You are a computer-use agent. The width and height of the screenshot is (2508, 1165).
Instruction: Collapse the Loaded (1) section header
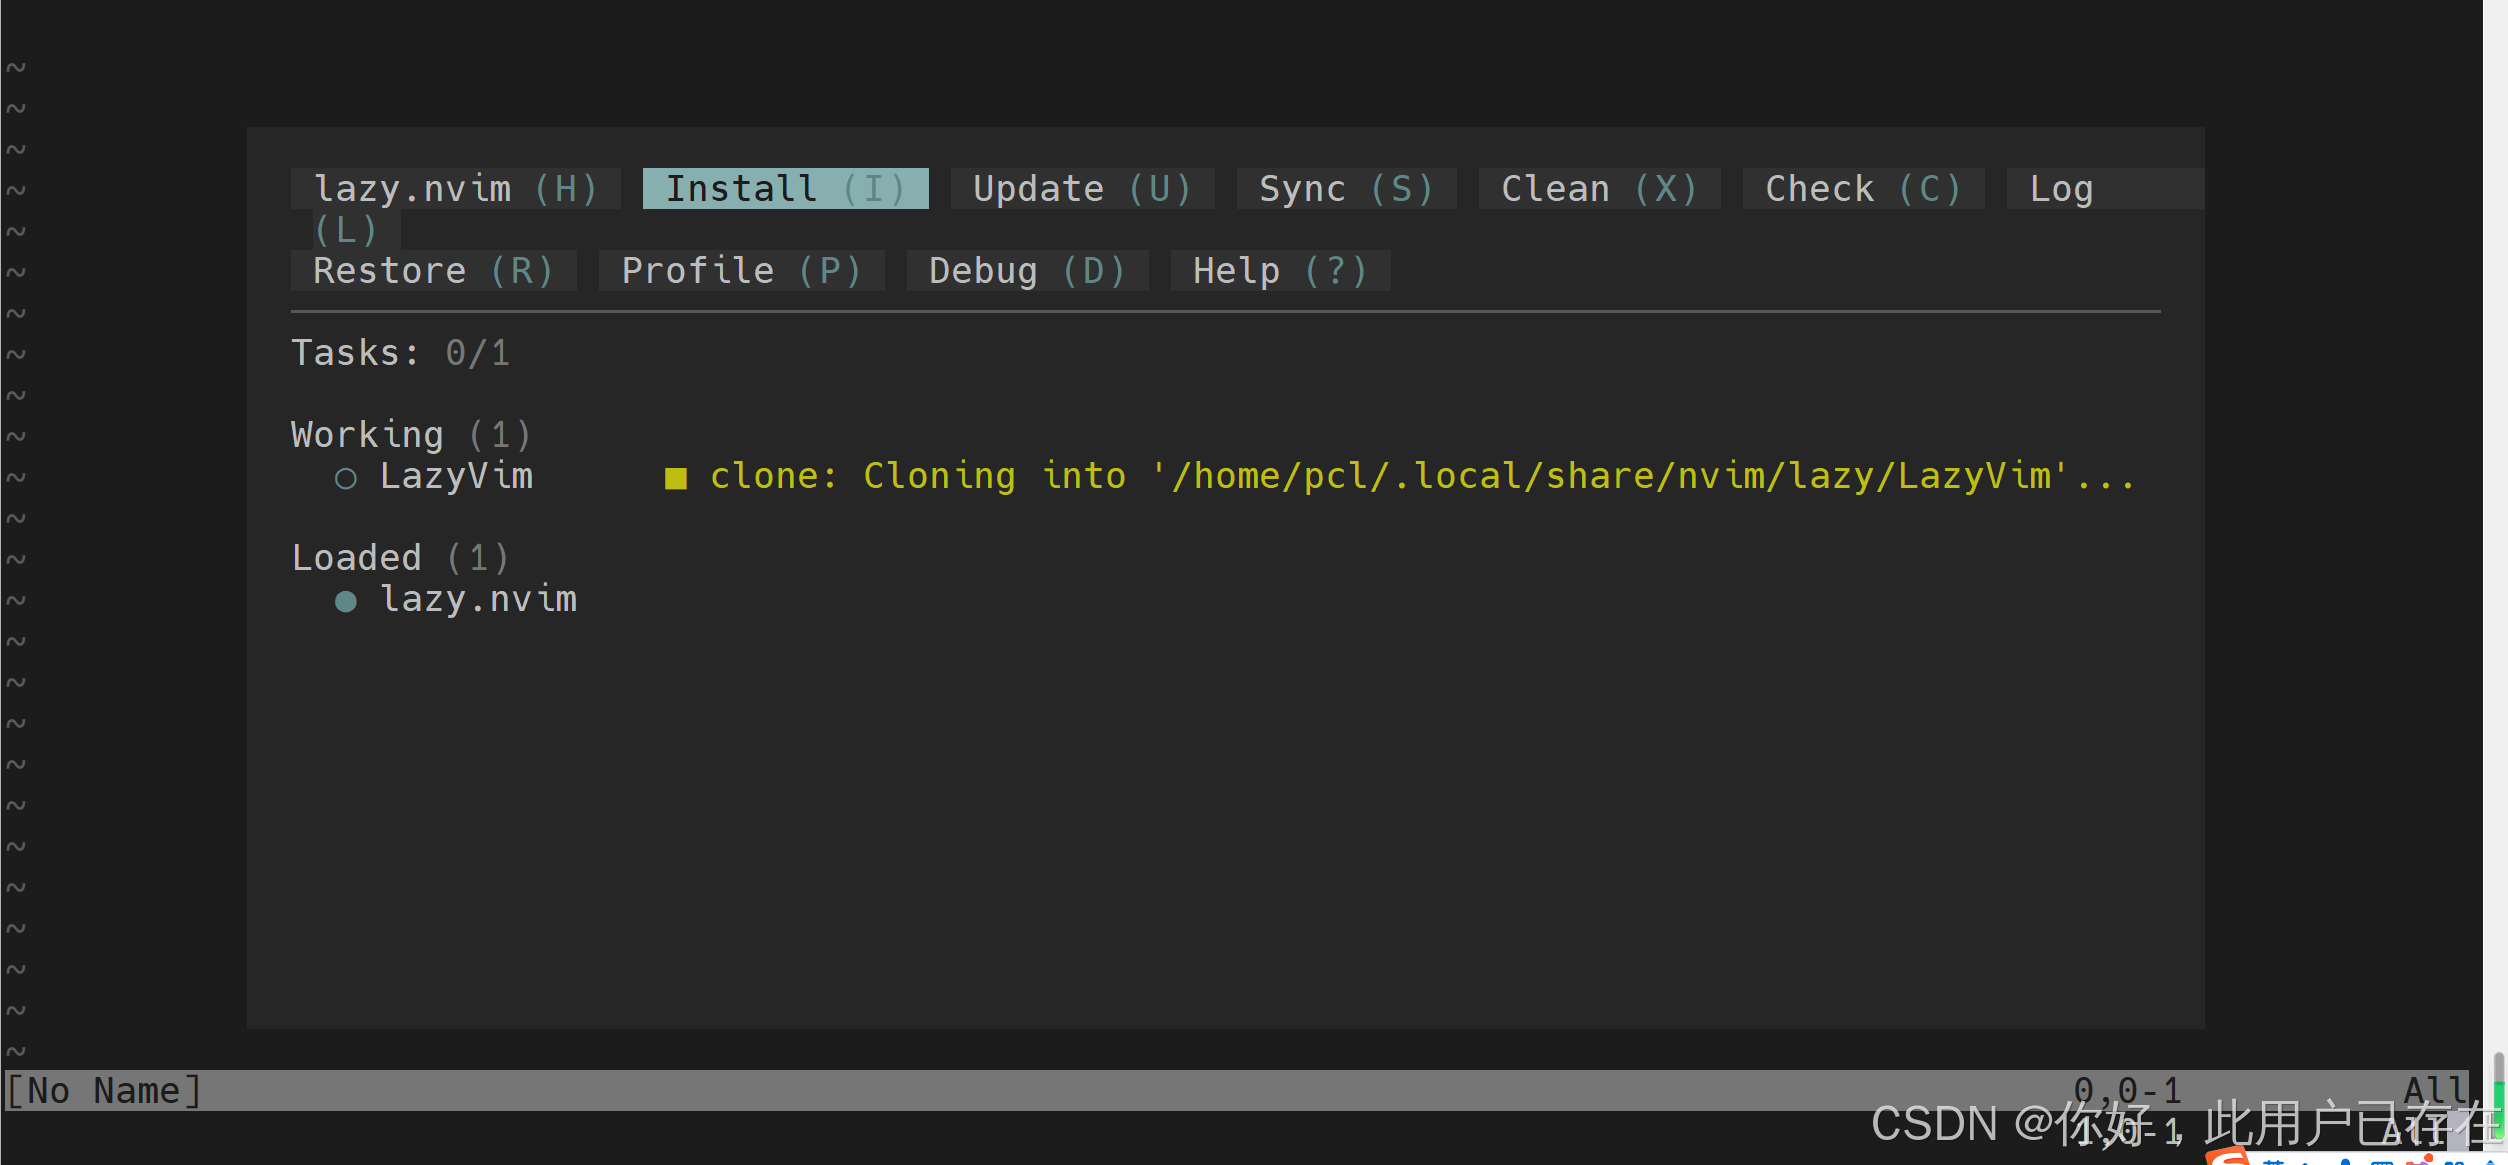click(x=400, y=558)
